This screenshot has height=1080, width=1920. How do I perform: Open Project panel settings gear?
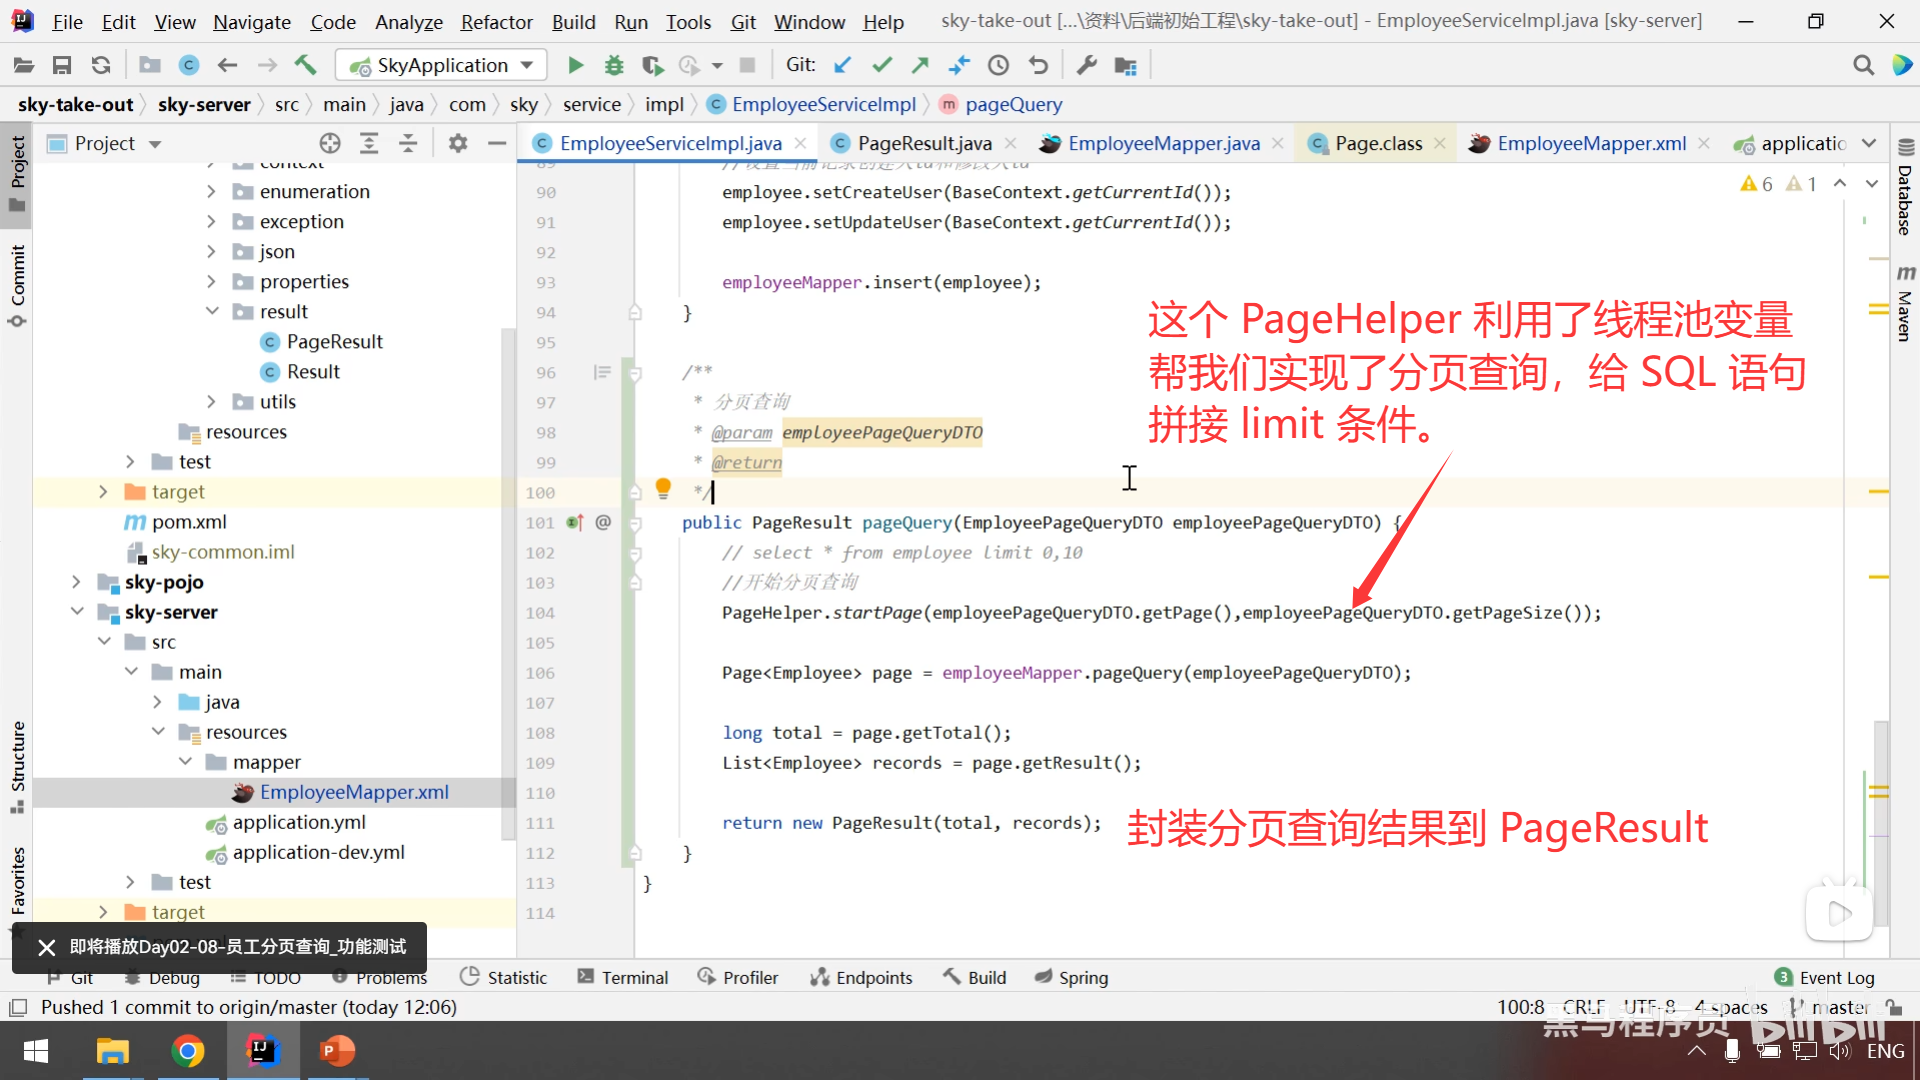pyautogui.click(x=458, y=143)
